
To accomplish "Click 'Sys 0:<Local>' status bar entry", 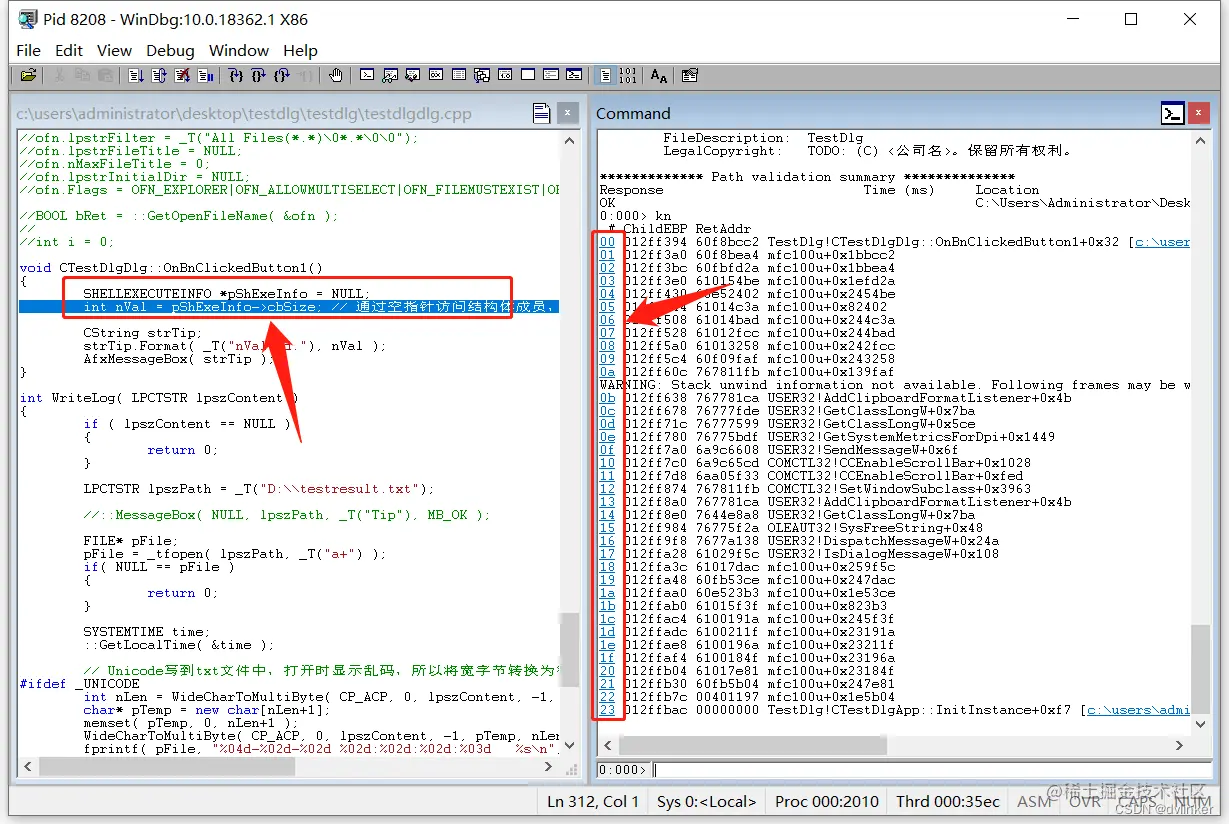I will click(x=707, y=801).
